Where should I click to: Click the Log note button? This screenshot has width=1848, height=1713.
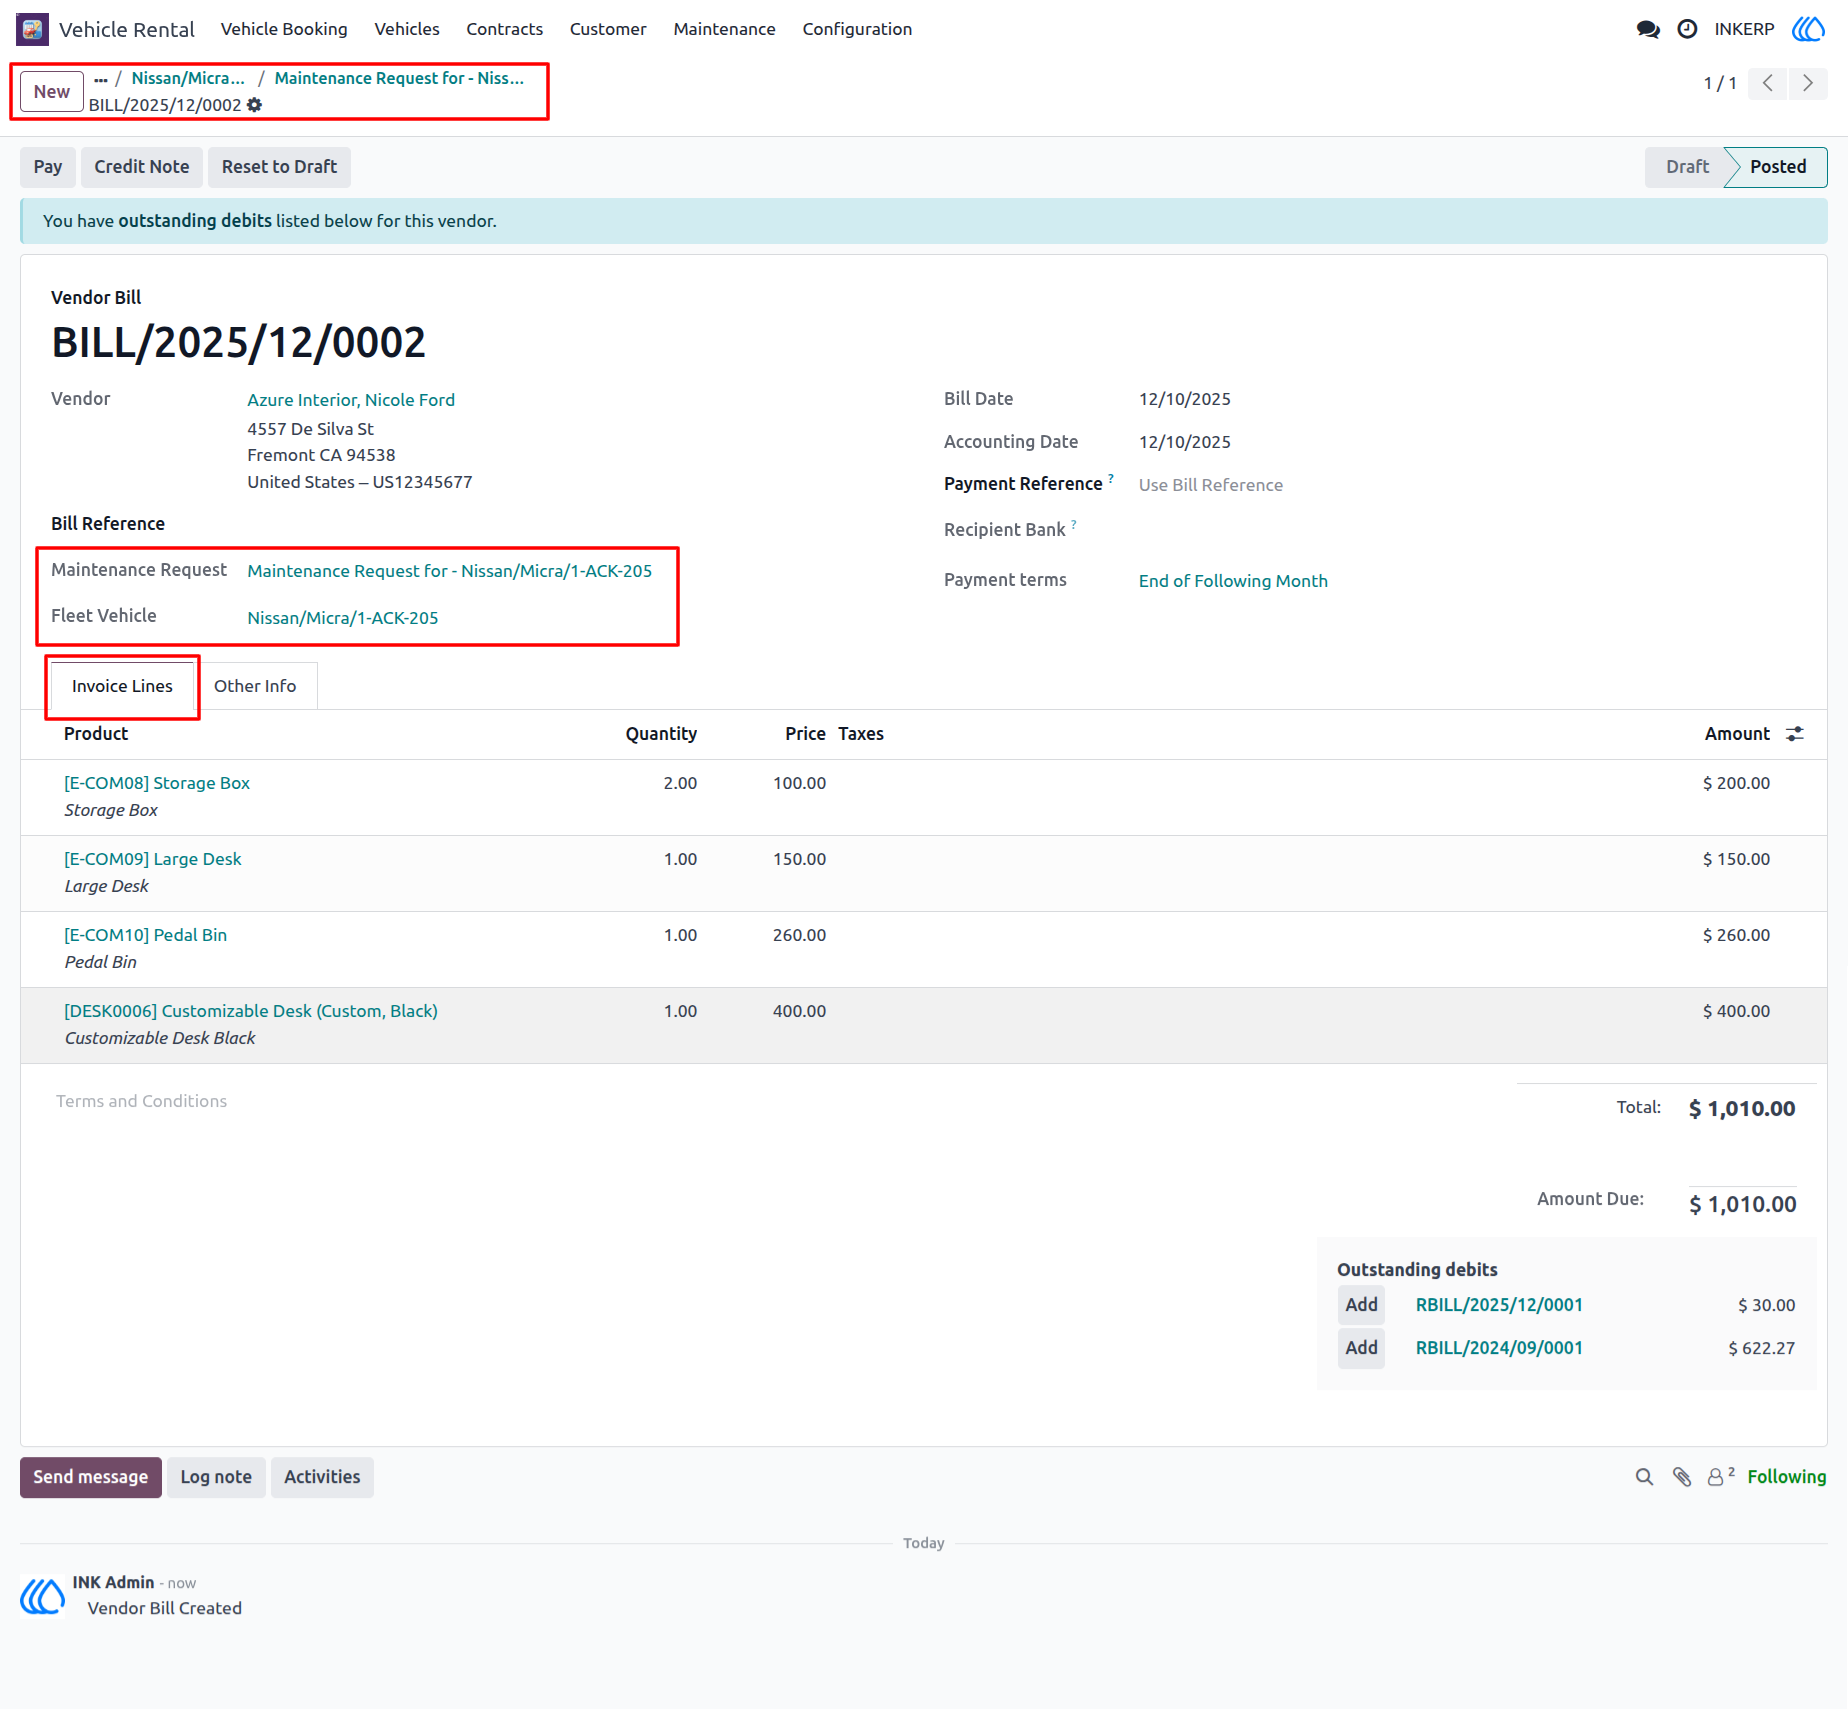[x=216, y=1477]
